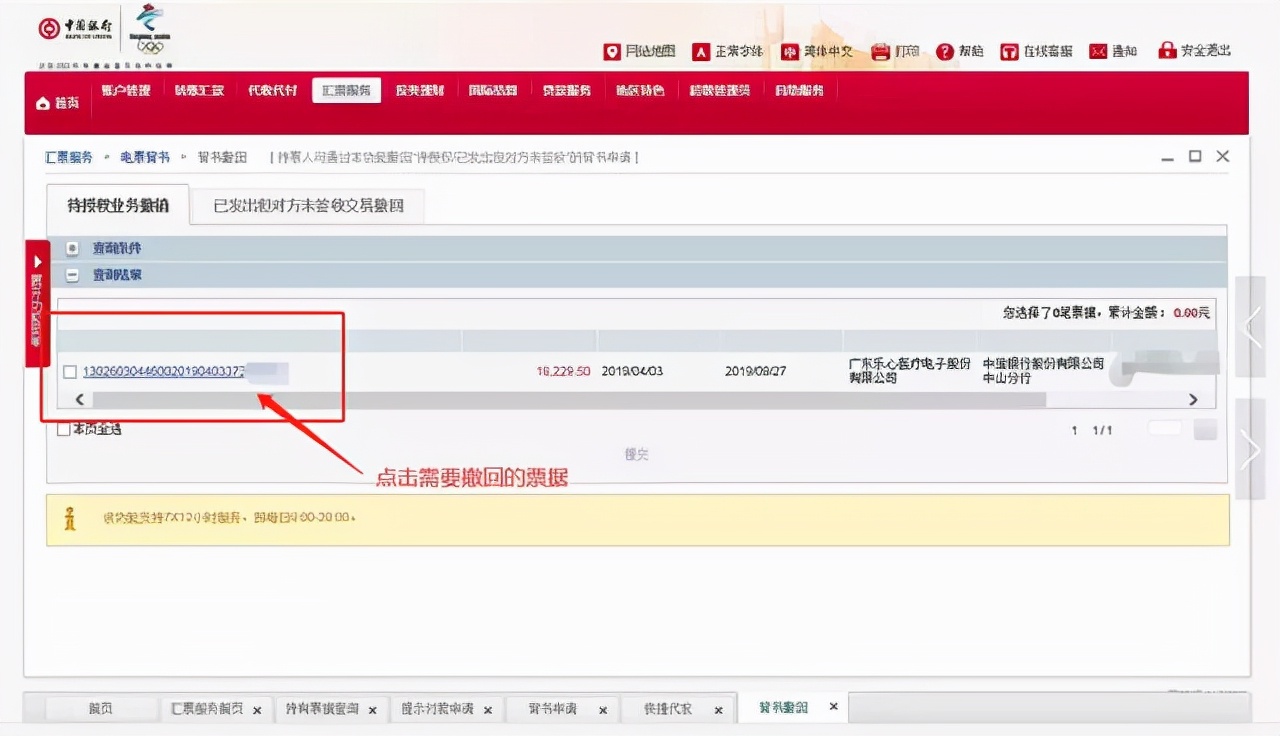Open the 汇票服务 menu item

346,89
